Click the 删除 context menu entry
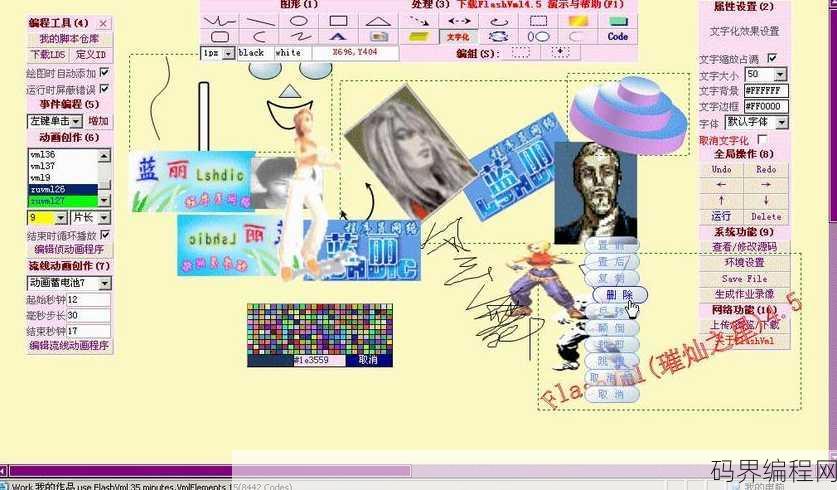 click(620, 295)
